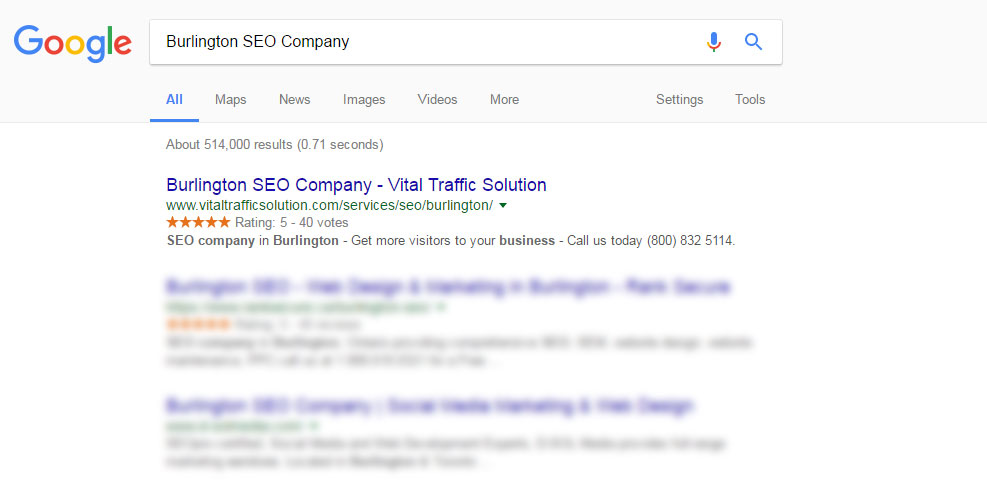Screen dimensions: 987x503
Task: Click the About 514,000 results text
Action: [x=274, y=145]
